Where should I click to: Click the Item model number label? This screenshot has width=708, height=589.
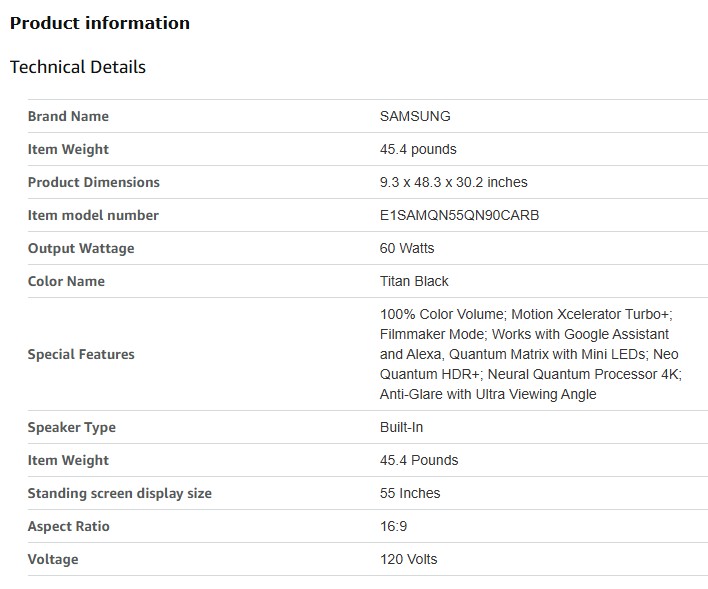93,215
